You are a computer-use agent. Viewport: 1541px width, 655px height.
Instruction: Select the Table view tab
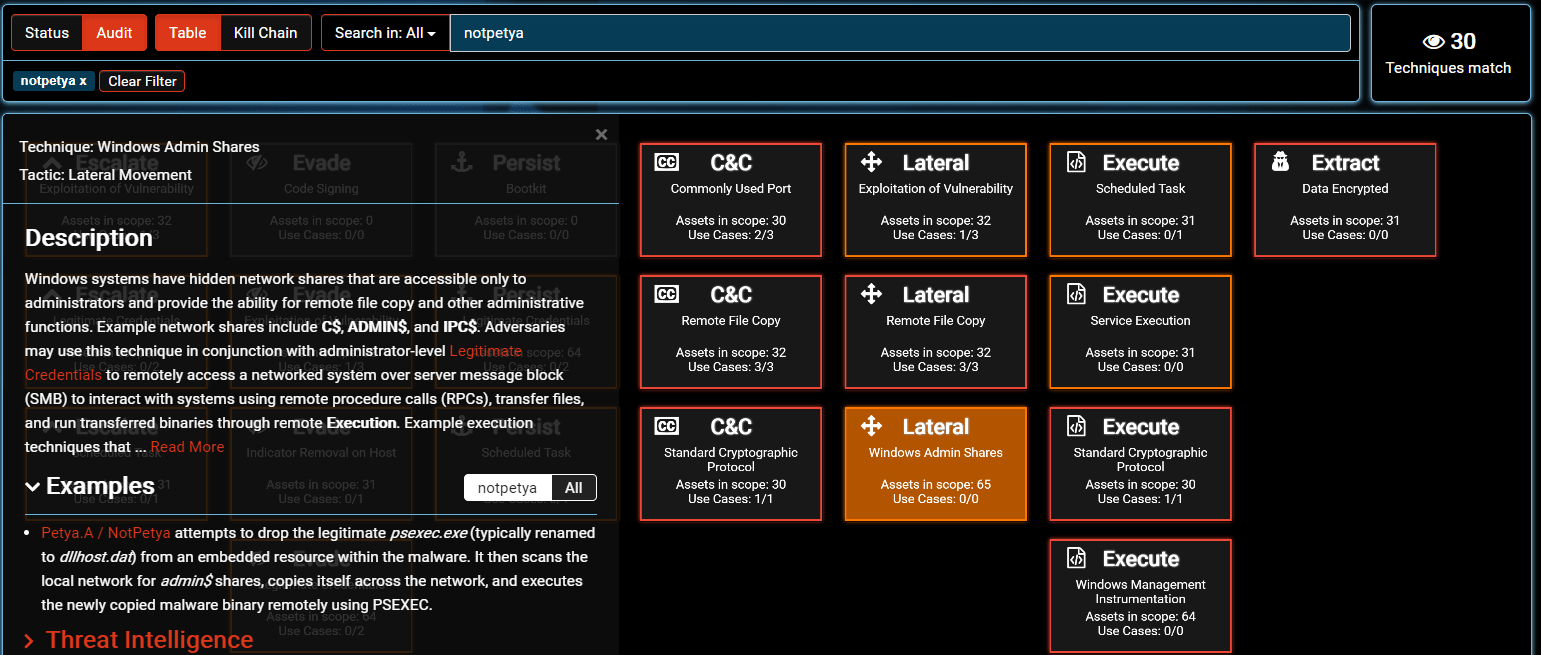click(187, 33)
